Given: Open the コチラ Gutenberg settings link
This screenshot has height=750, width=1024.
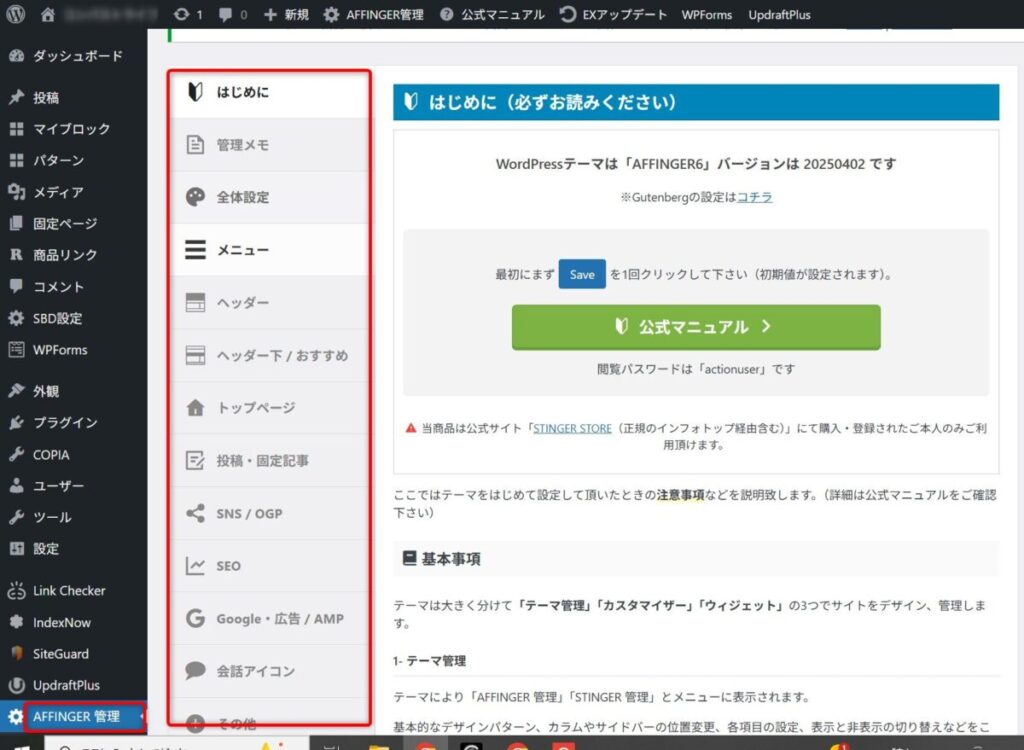Looking at the screenshot, I should click(x=754, y=197).
